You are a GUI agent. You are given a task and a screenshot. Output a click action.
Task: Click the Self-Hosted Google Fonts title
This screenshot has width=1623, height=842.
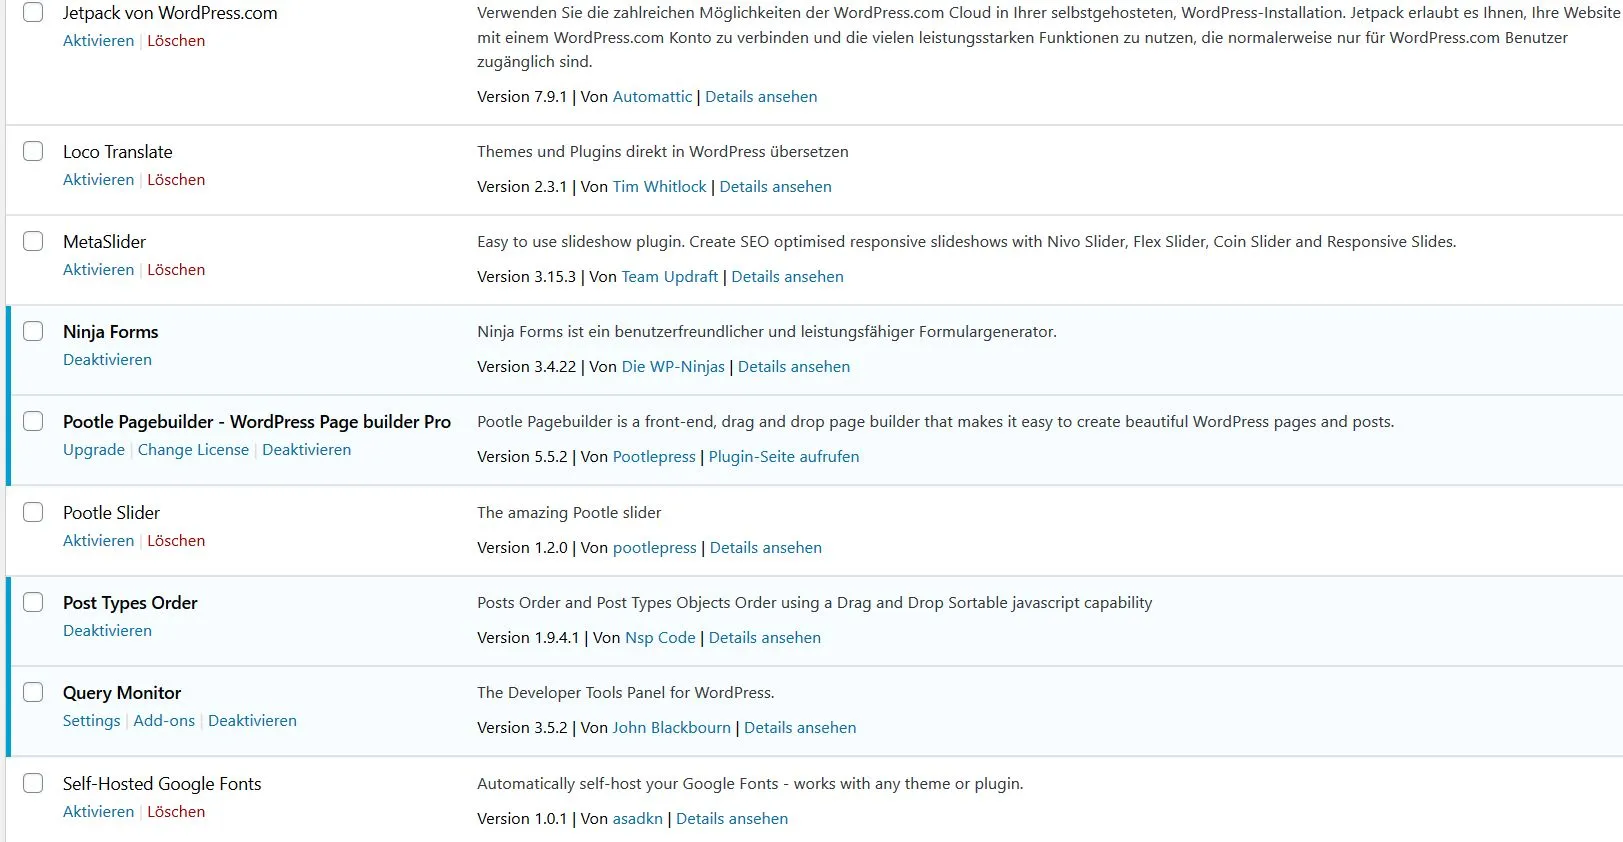(162, 784)
